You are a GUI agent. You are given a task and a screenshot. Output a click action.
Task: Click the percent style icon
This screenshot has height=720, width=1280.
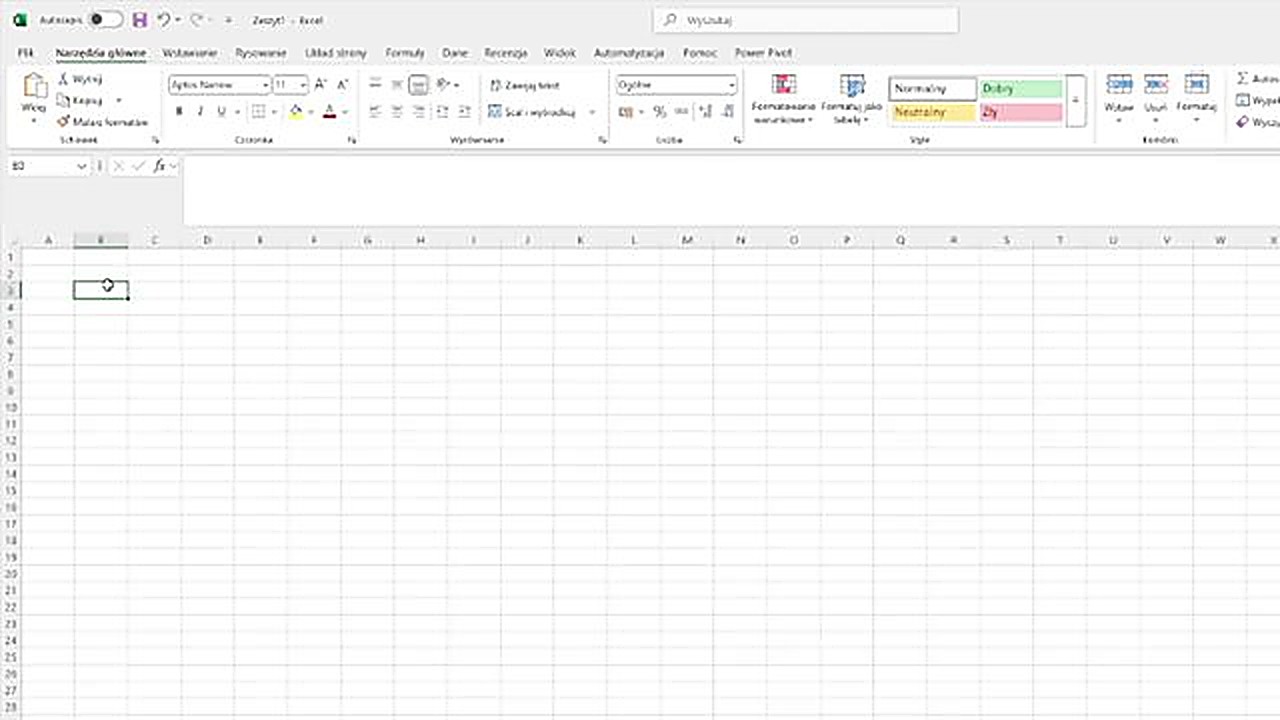(659, 112)
